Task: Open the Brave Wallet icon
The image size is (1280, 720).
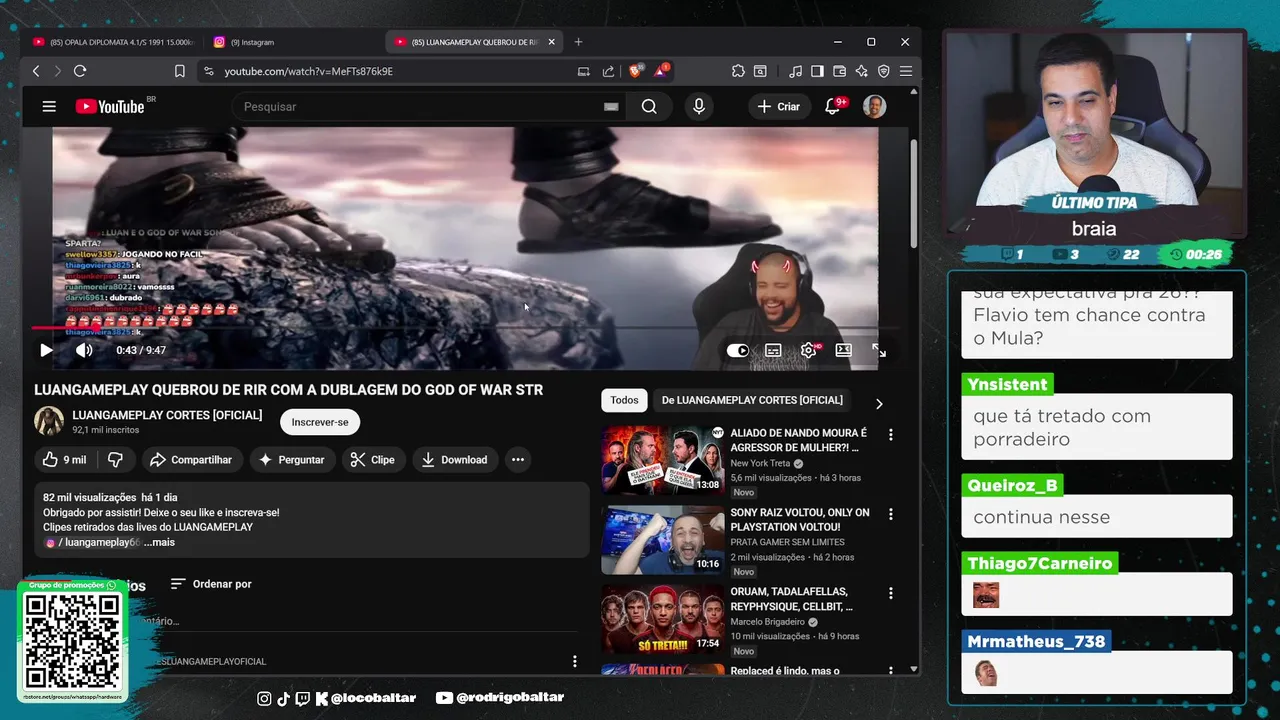Action: tap(839, 71)
